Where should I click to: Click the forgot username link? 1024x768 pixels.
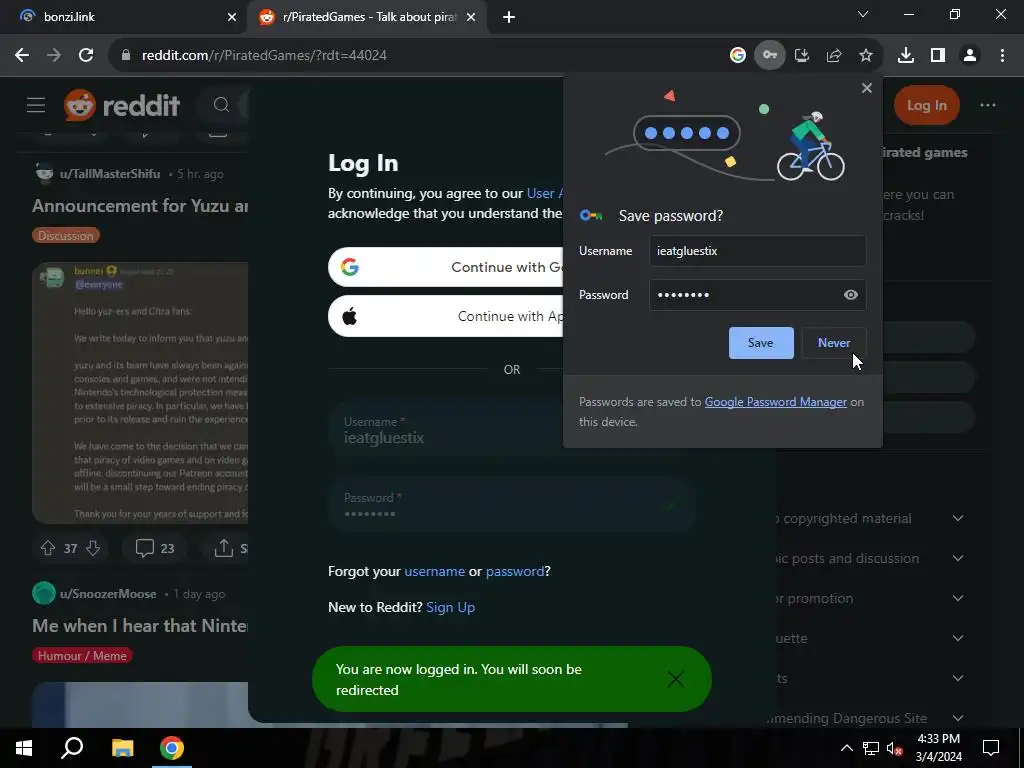[x=434, y=571]
